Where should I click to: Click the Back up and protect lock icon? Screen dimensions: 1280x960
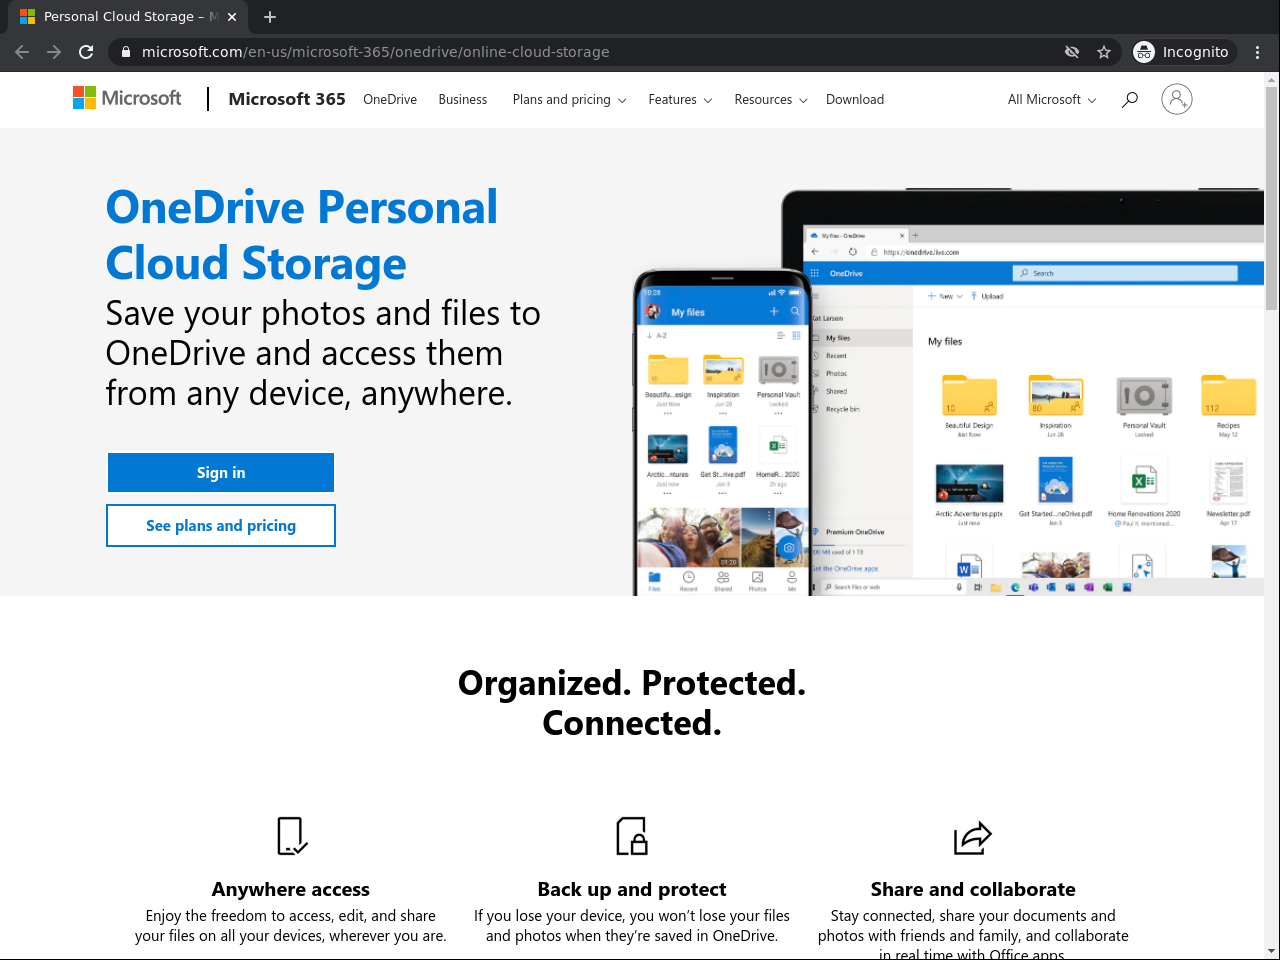click(x=632, y=836)
